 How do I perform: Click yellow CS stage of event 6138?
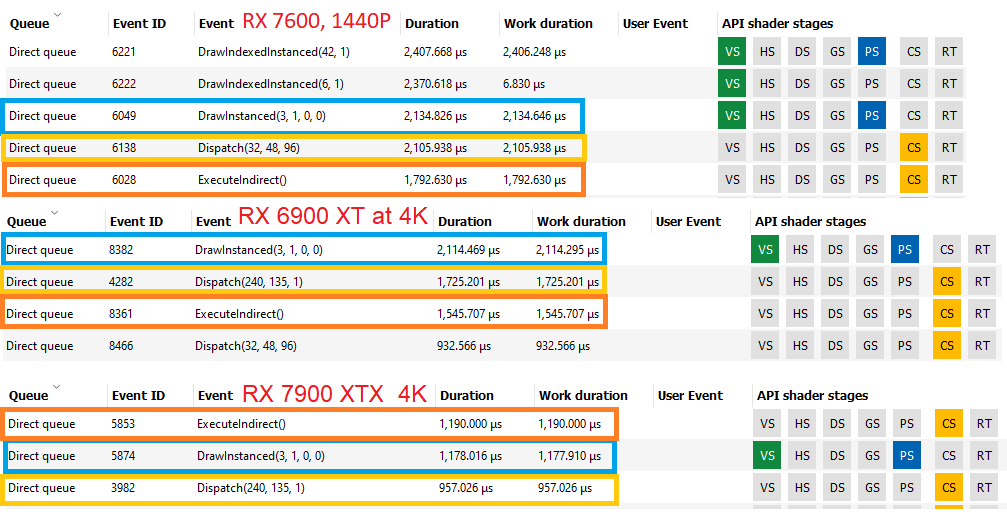(x=914, y=148)
